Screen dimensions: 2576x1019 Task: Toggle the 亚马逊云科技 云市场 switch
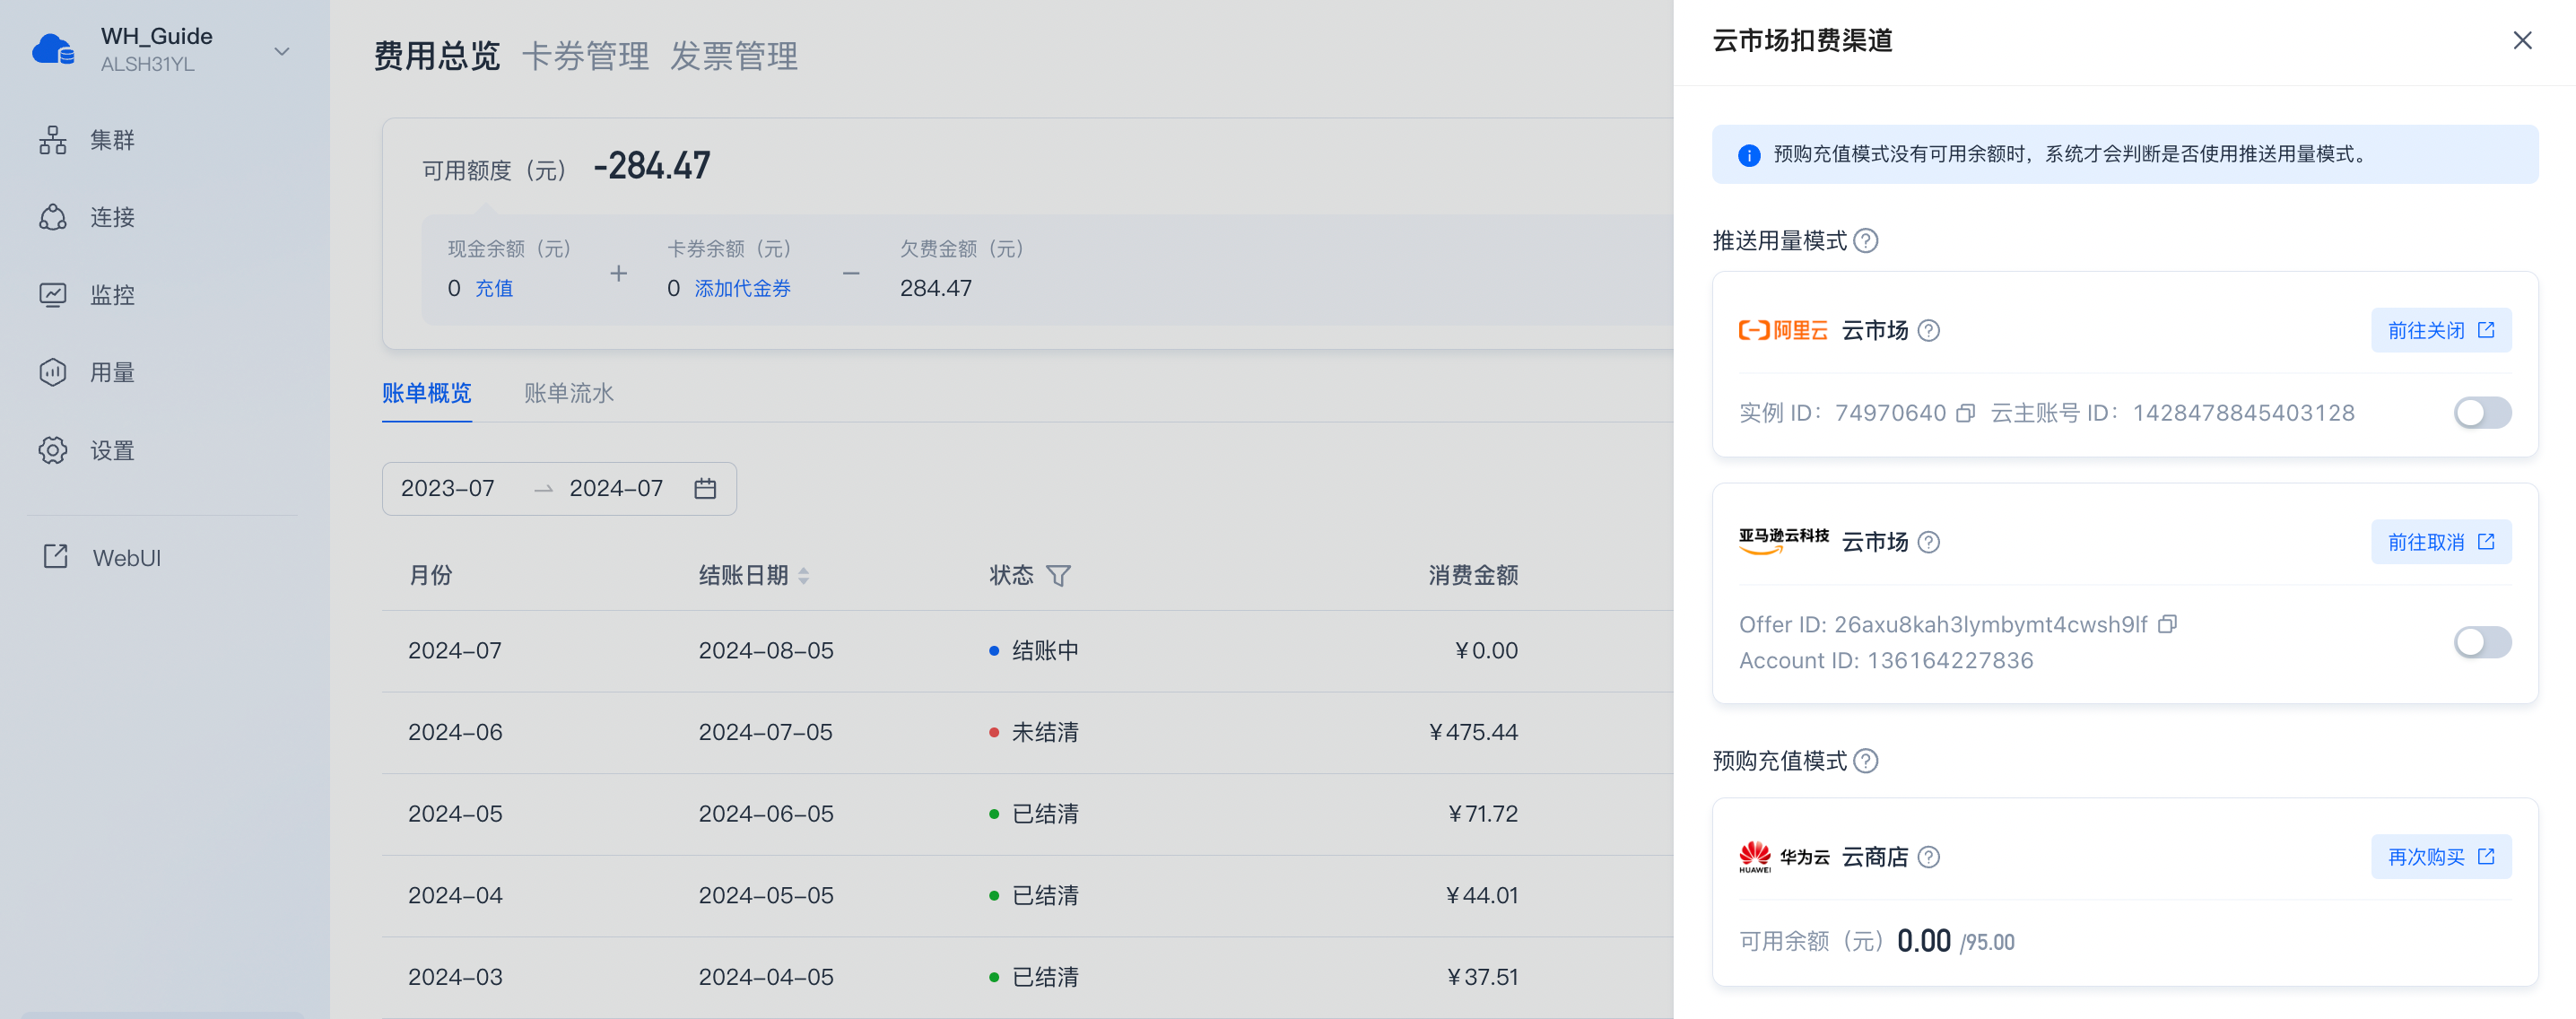(x=2482, y=642)
